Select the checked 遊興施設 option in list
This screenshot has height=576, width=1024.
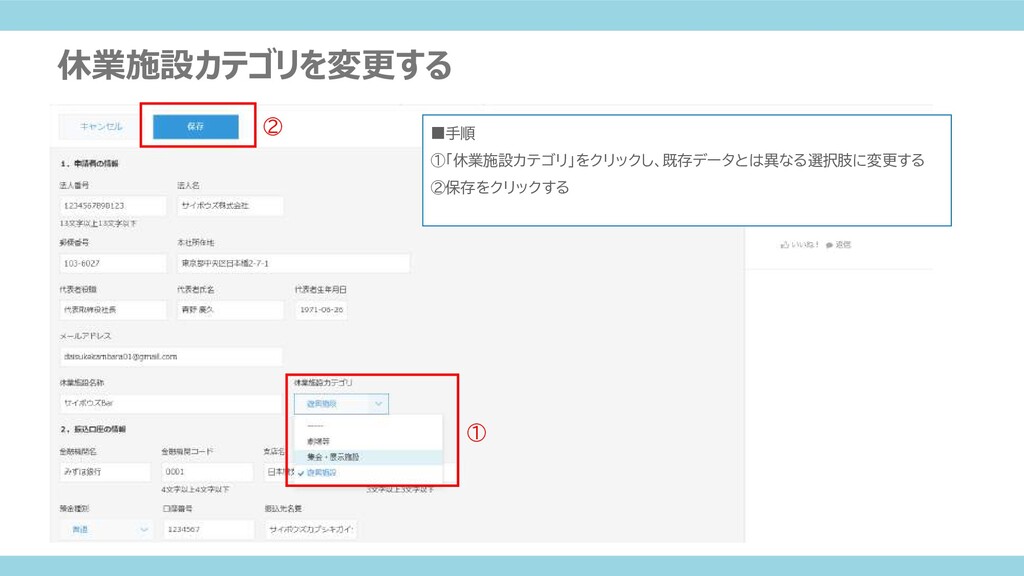(368, 472)
